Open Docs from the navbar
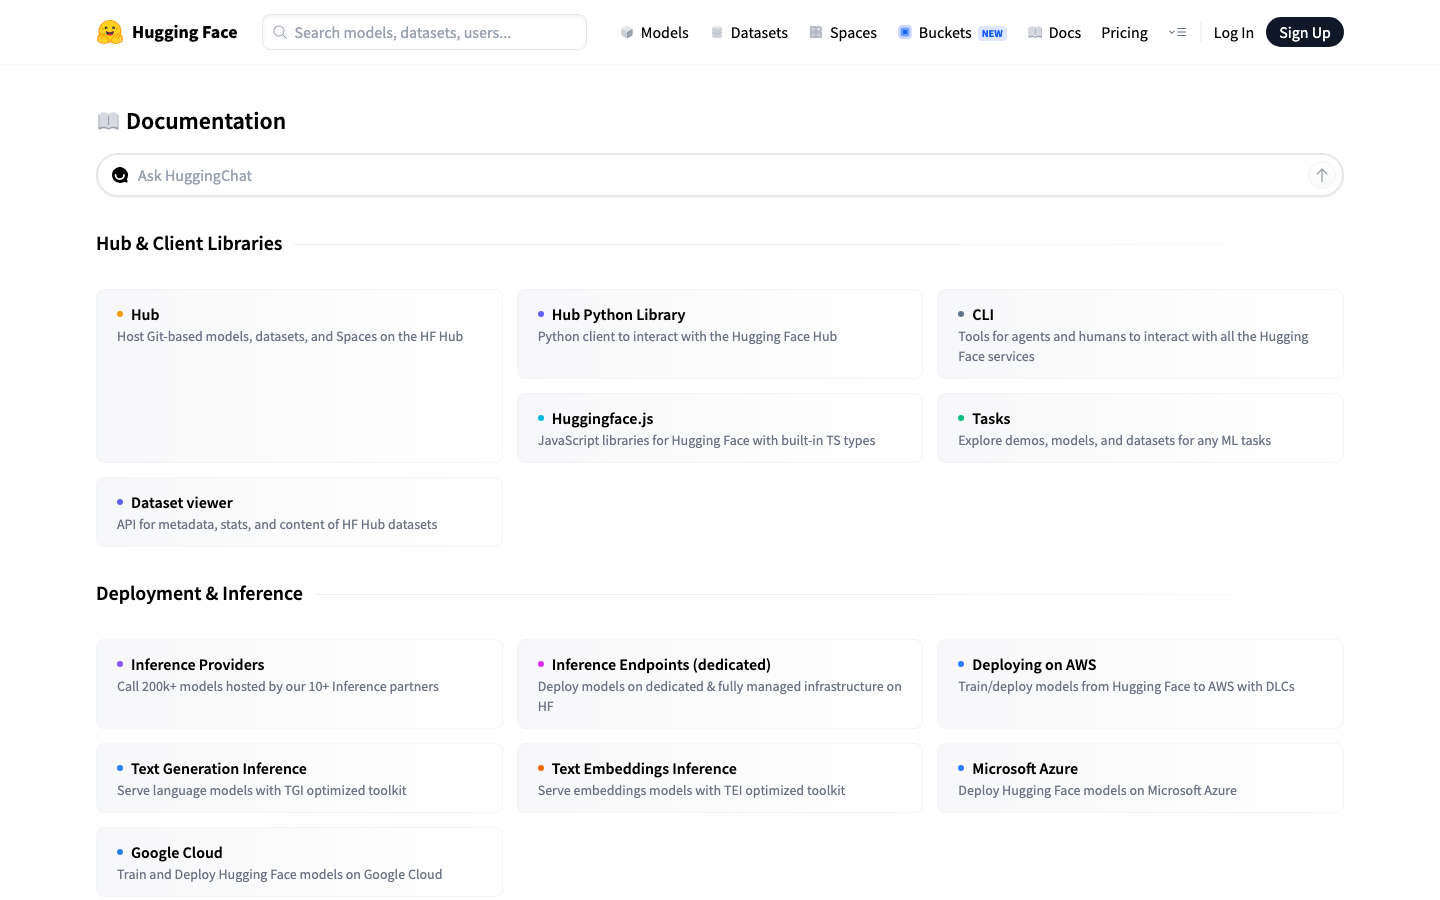 tap(1054, 33)
